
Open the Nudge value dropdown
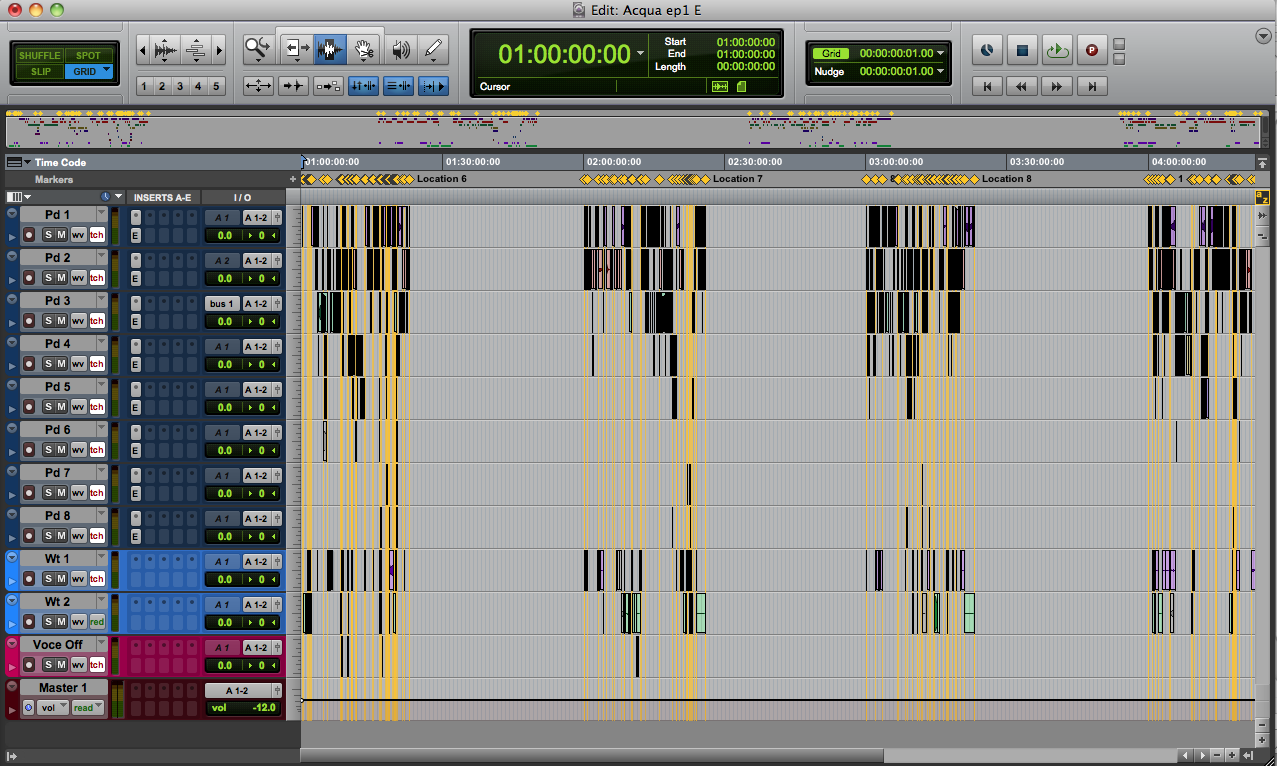(x=940, y=72)
